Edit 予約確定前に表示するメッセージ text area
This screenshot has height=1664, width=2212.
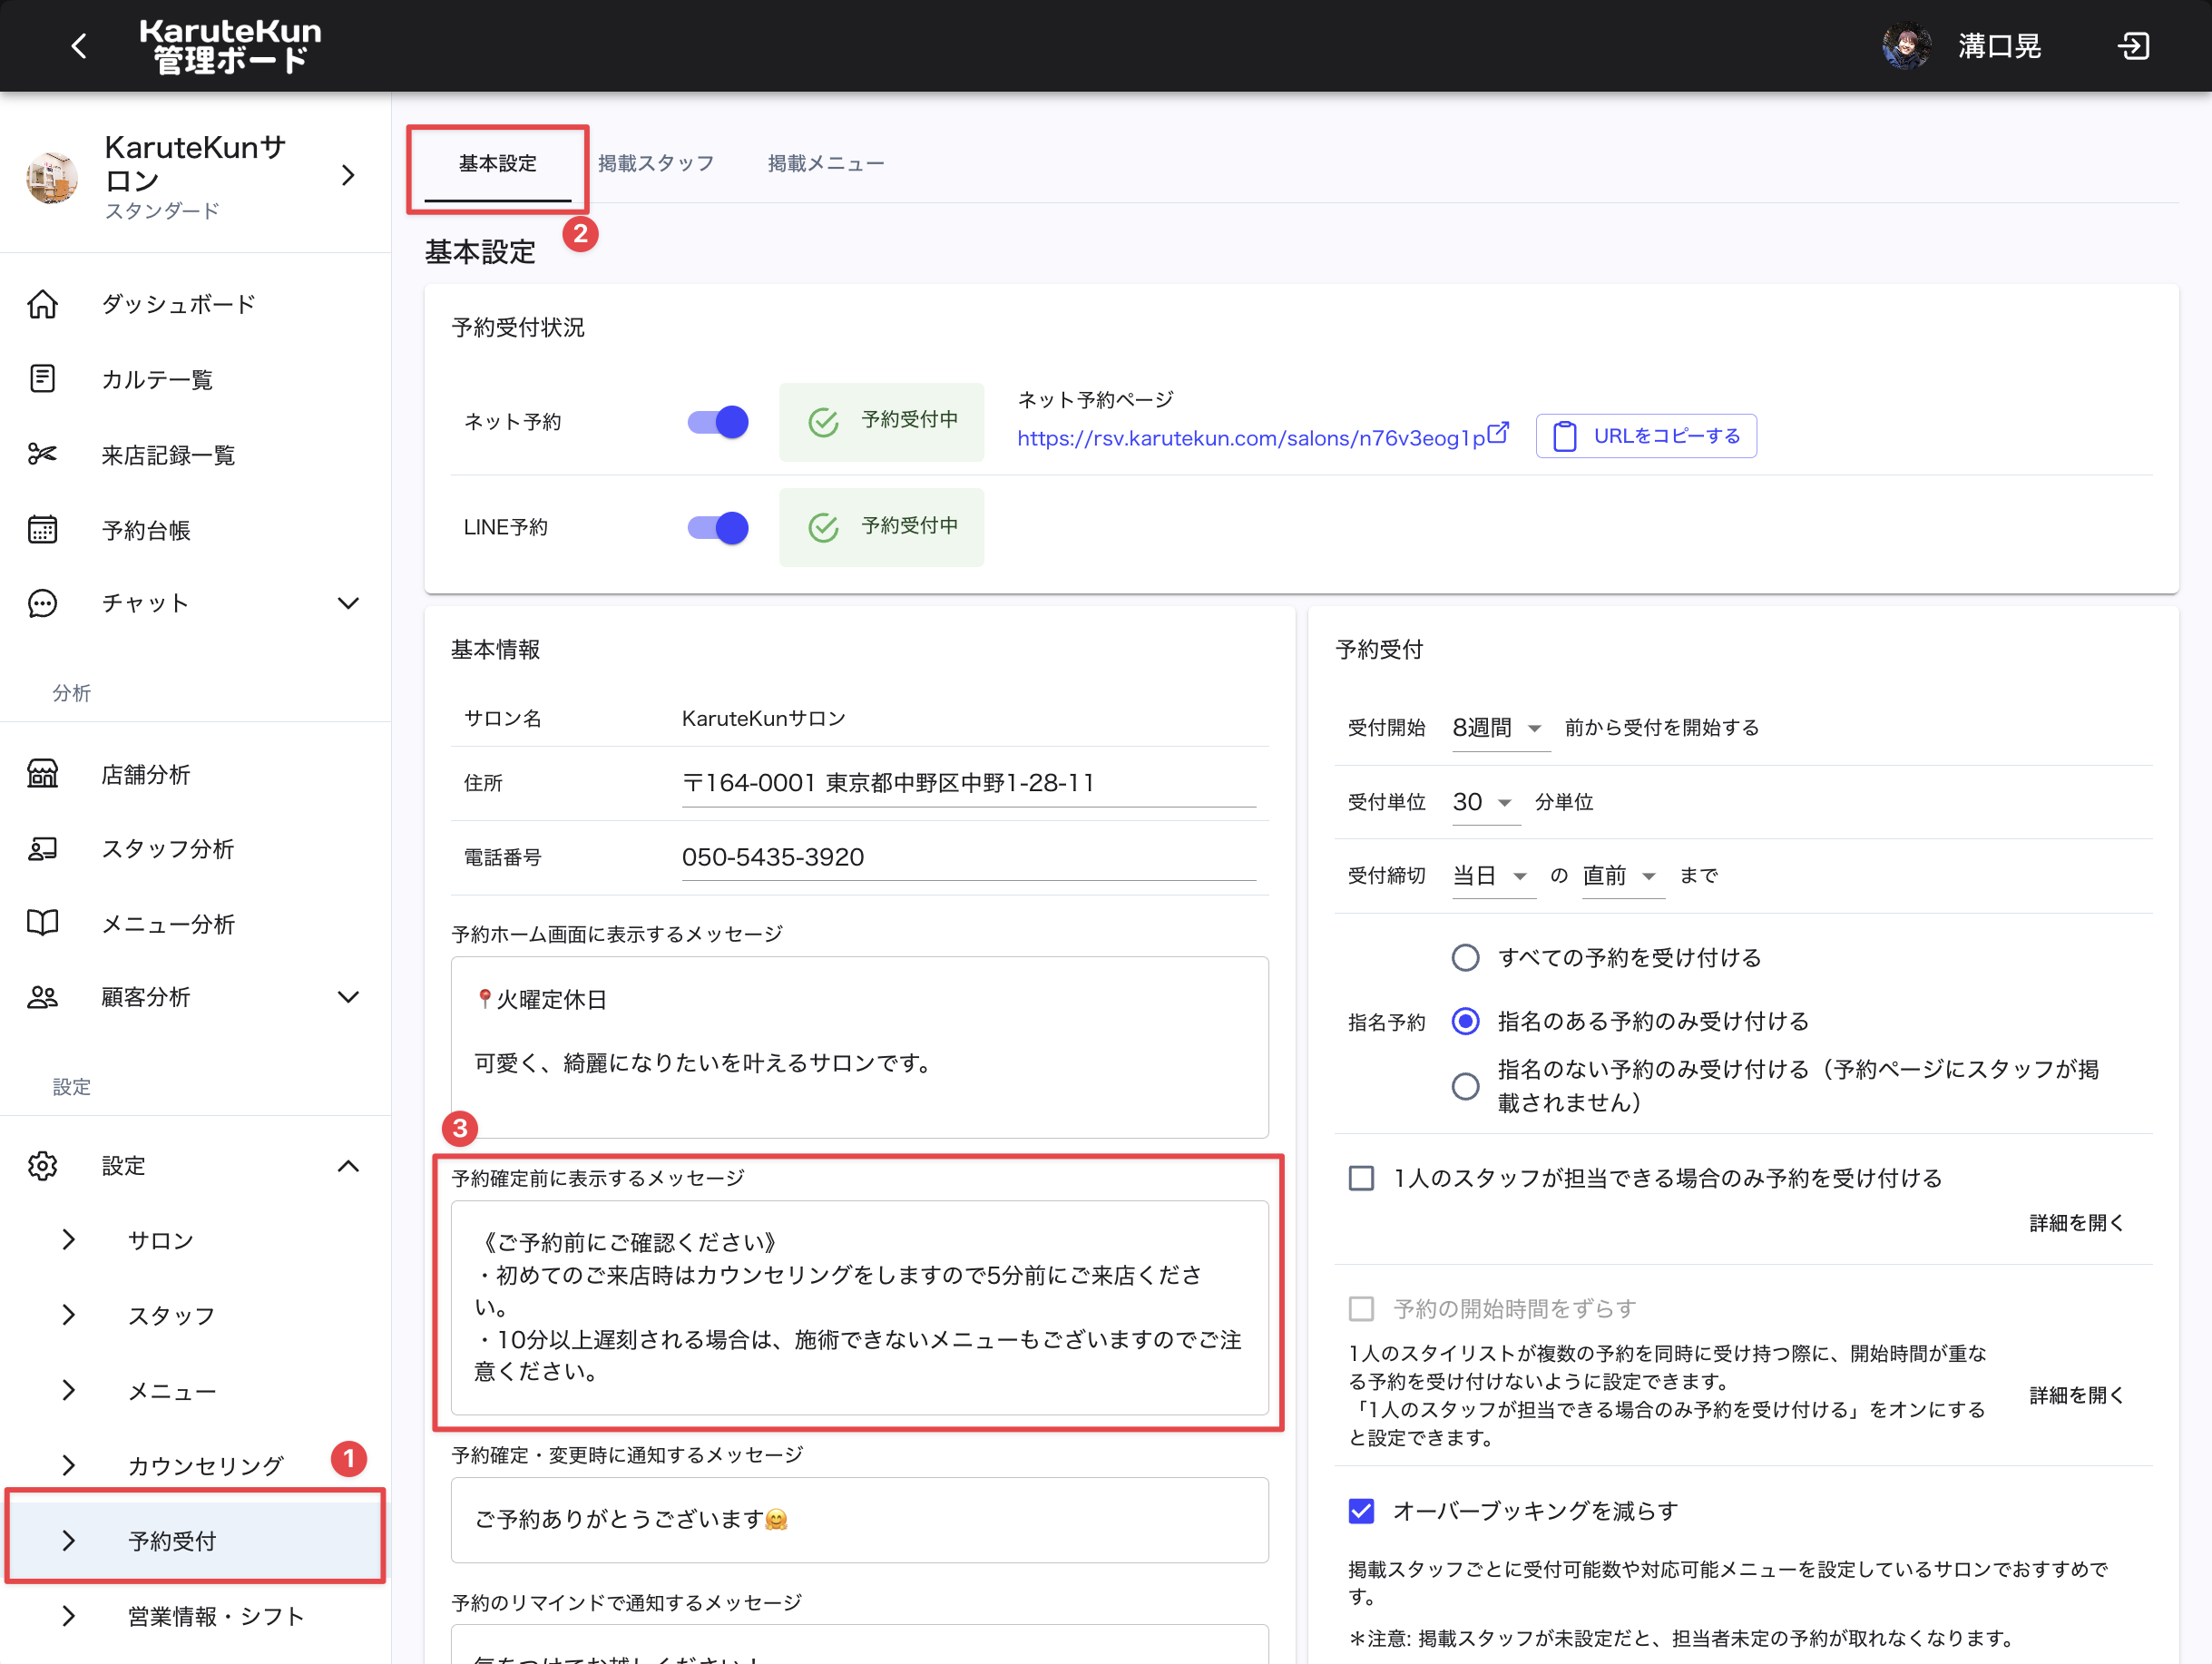[859, 1307]
